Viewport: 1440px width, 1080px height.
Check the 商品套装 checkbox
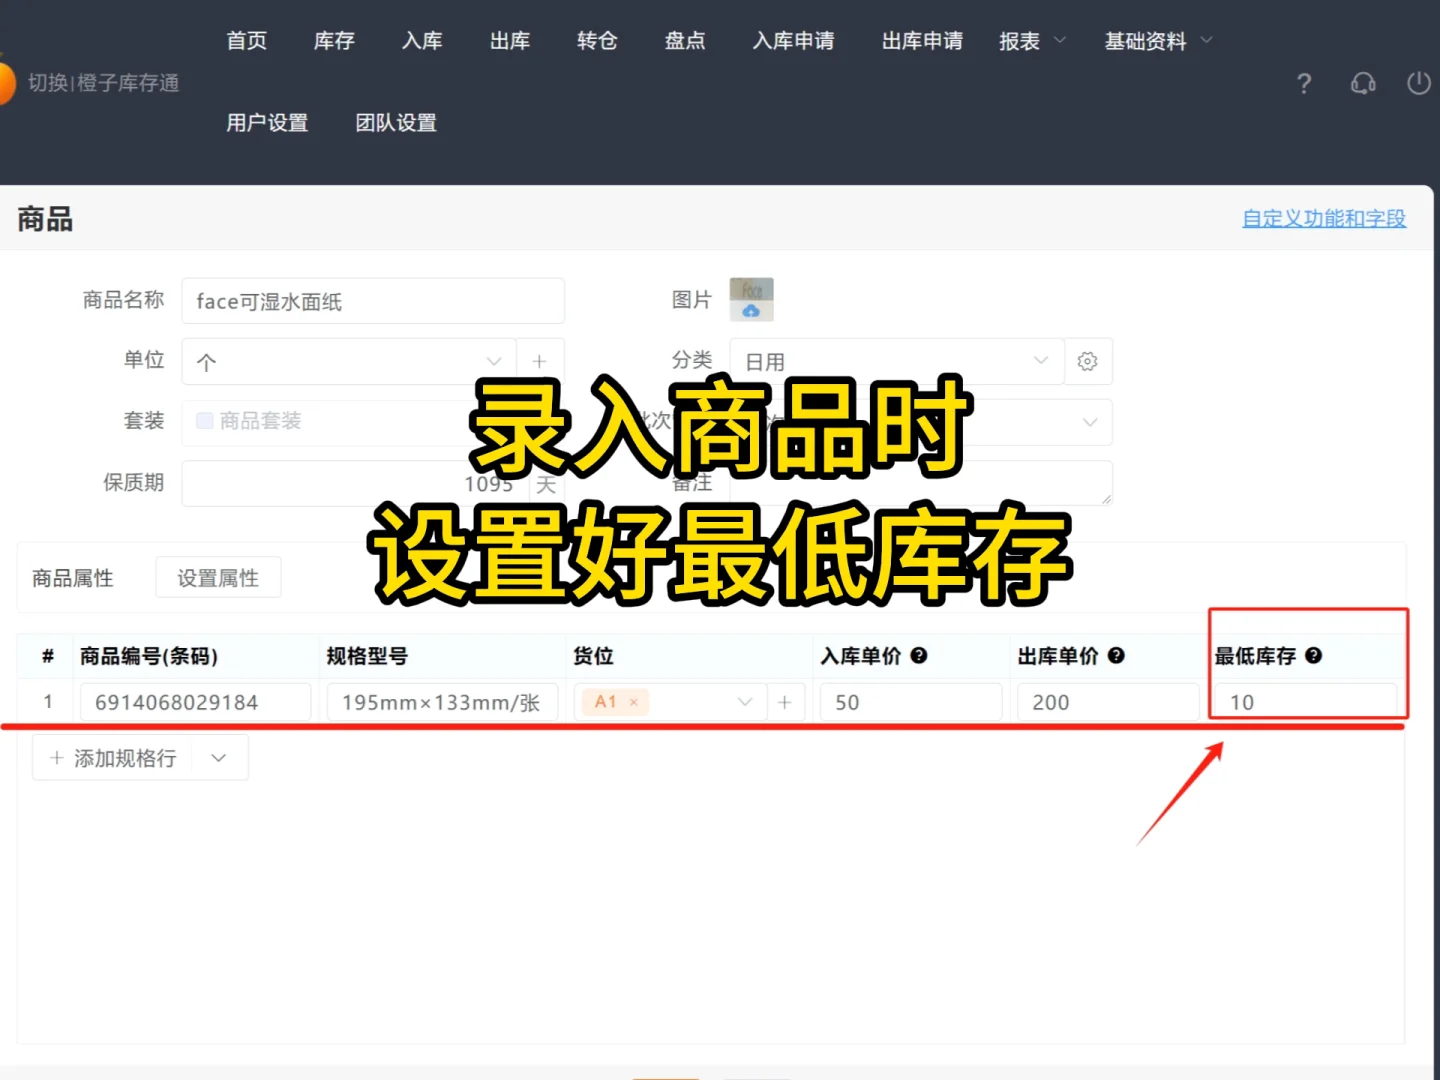(204, 421)
